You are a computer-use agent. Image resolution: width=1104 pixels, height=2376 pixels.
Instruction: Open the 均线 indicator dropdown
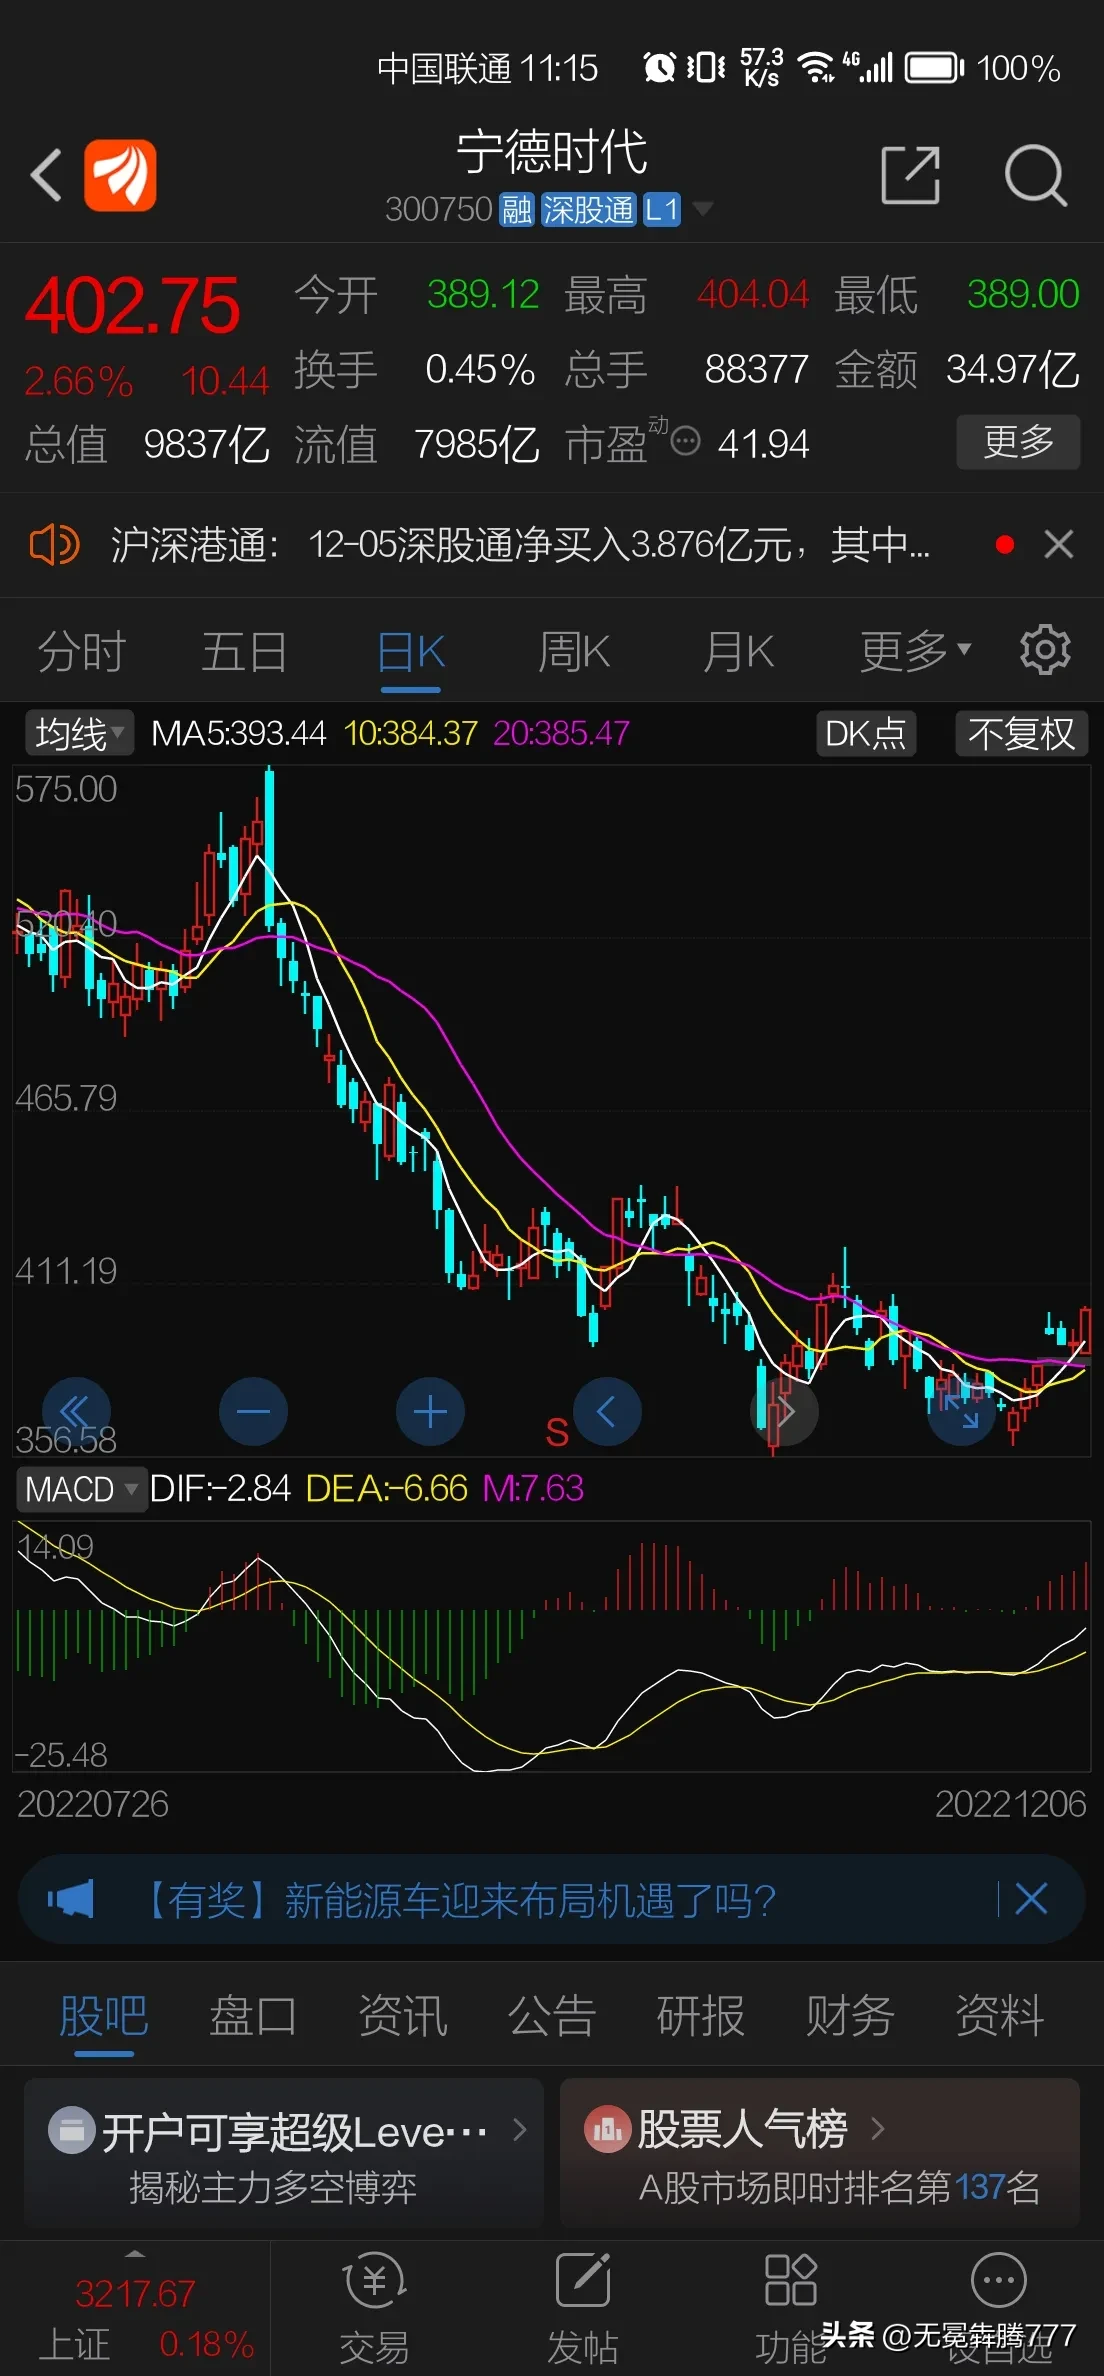point(79,733)
